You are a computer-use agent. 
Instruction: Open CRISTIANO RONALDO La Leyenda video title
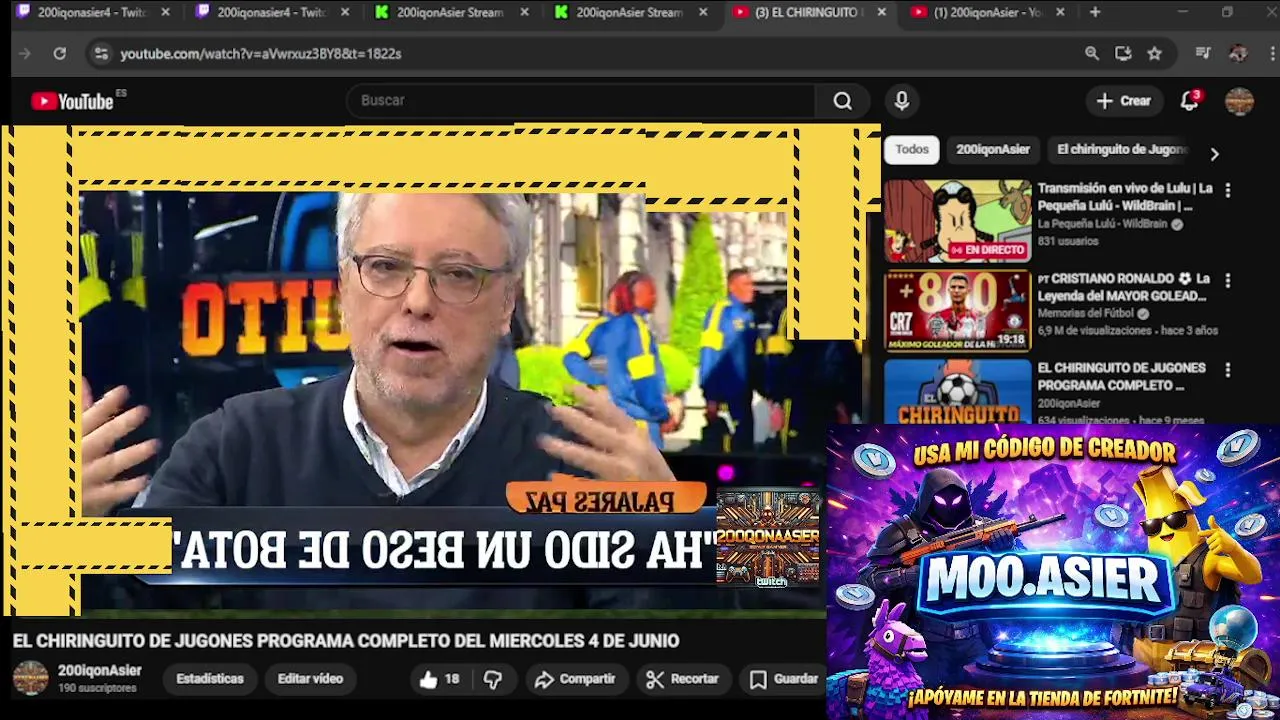(x=1124, y=287)
